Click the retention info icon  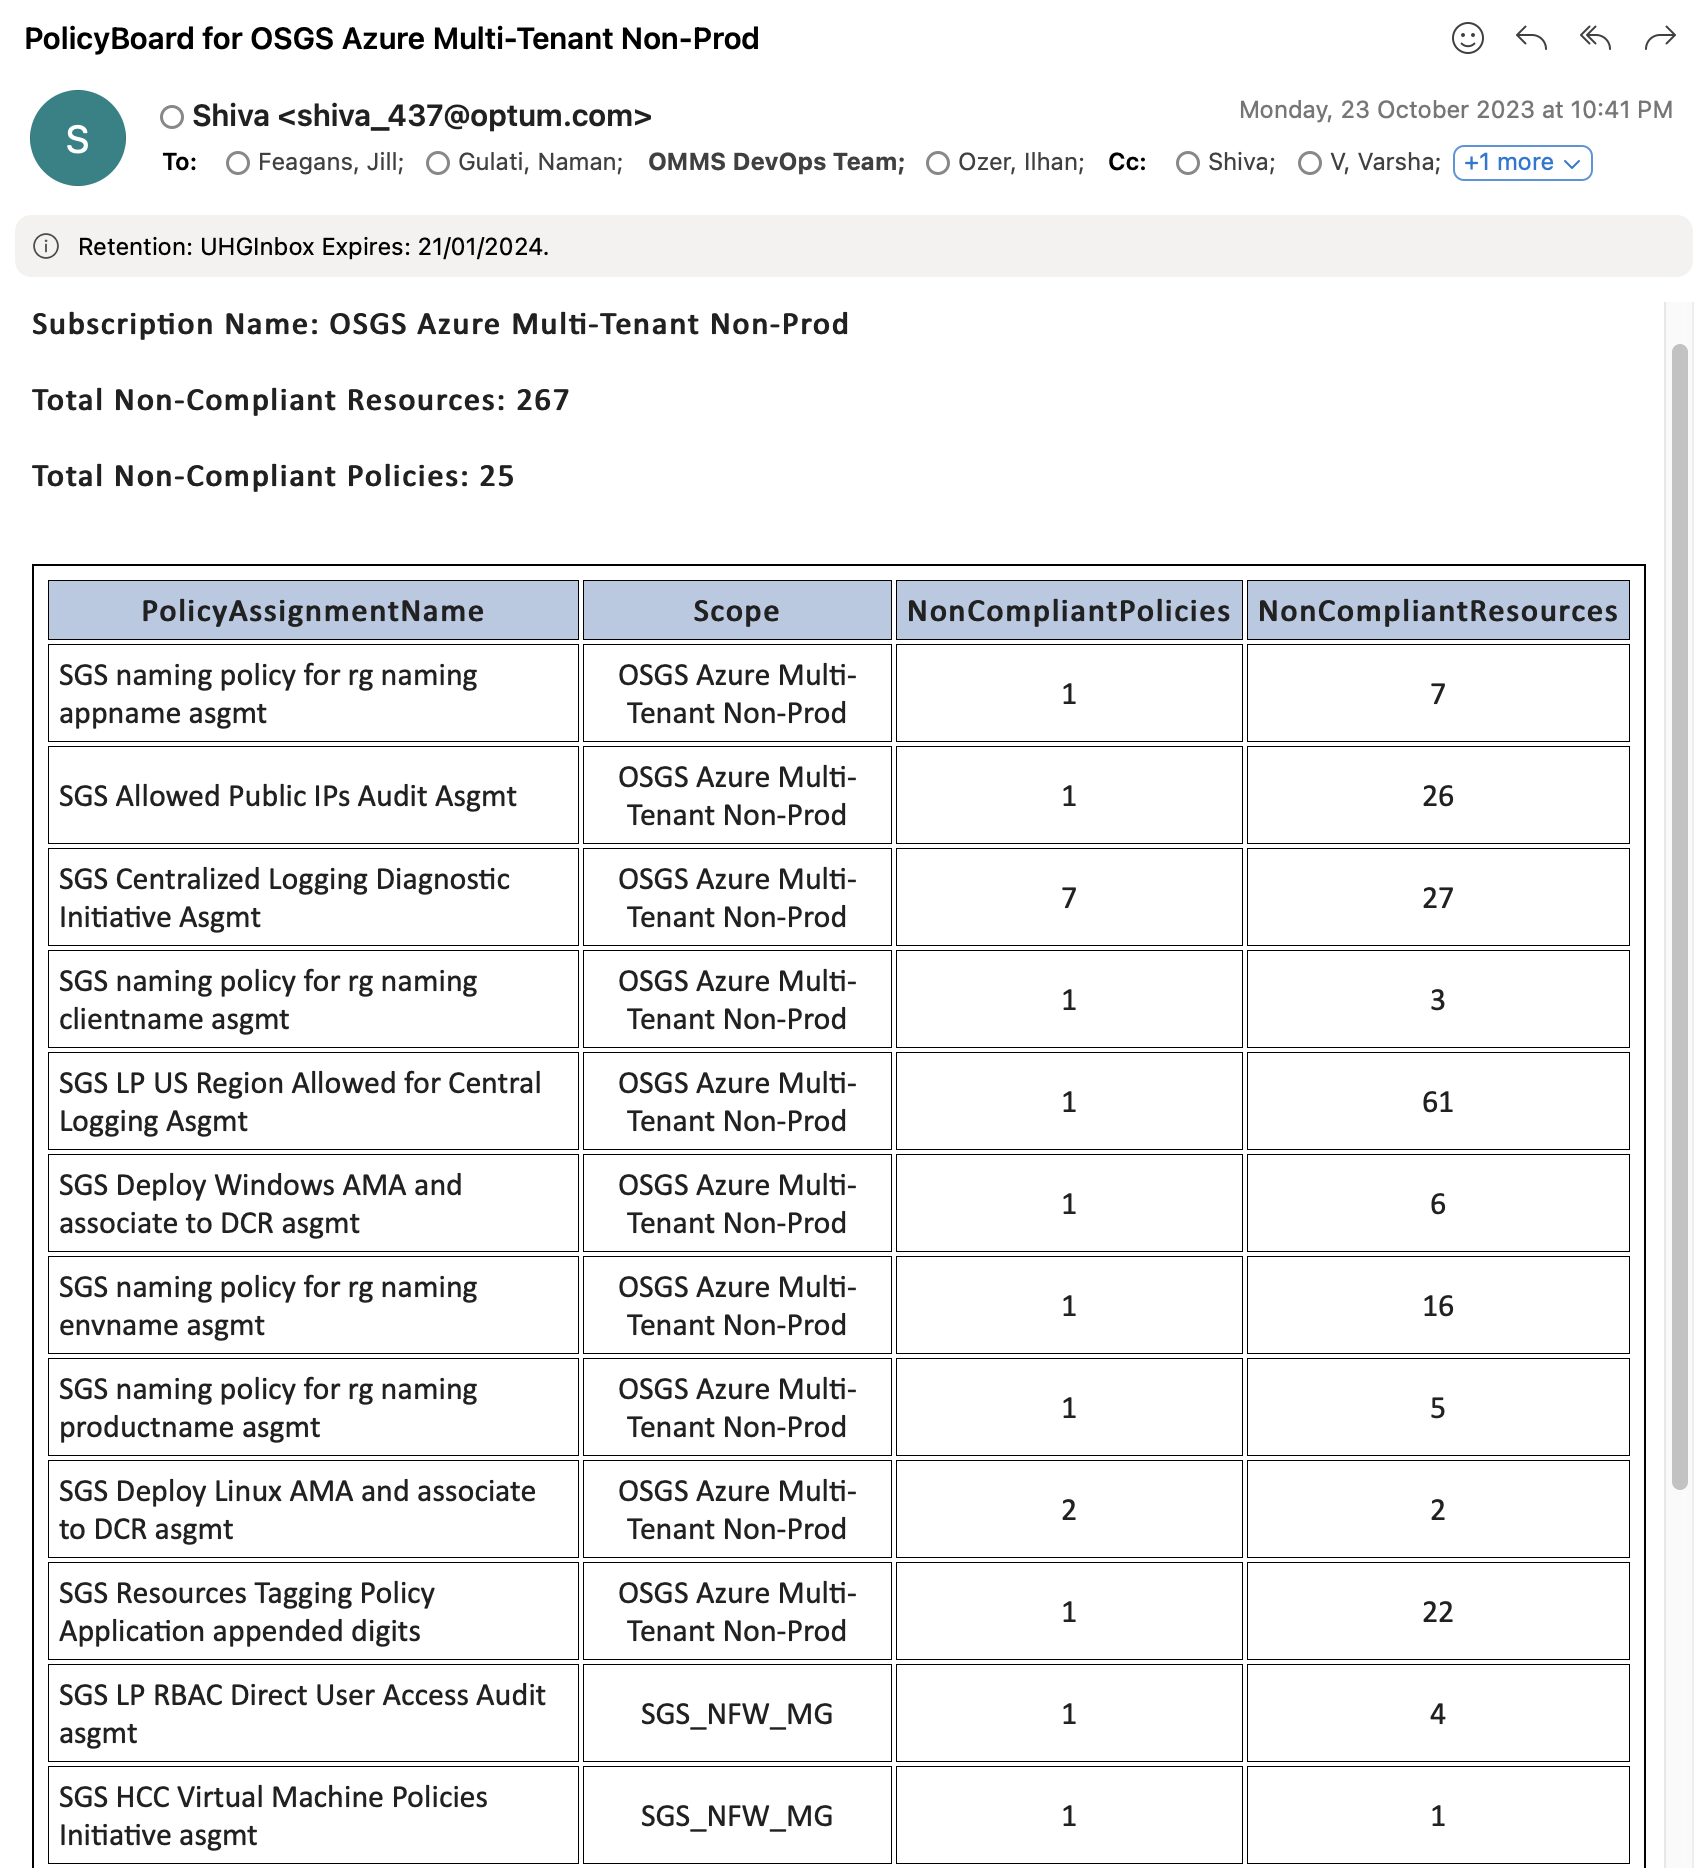pyautogui.click(x=46, y=246)
